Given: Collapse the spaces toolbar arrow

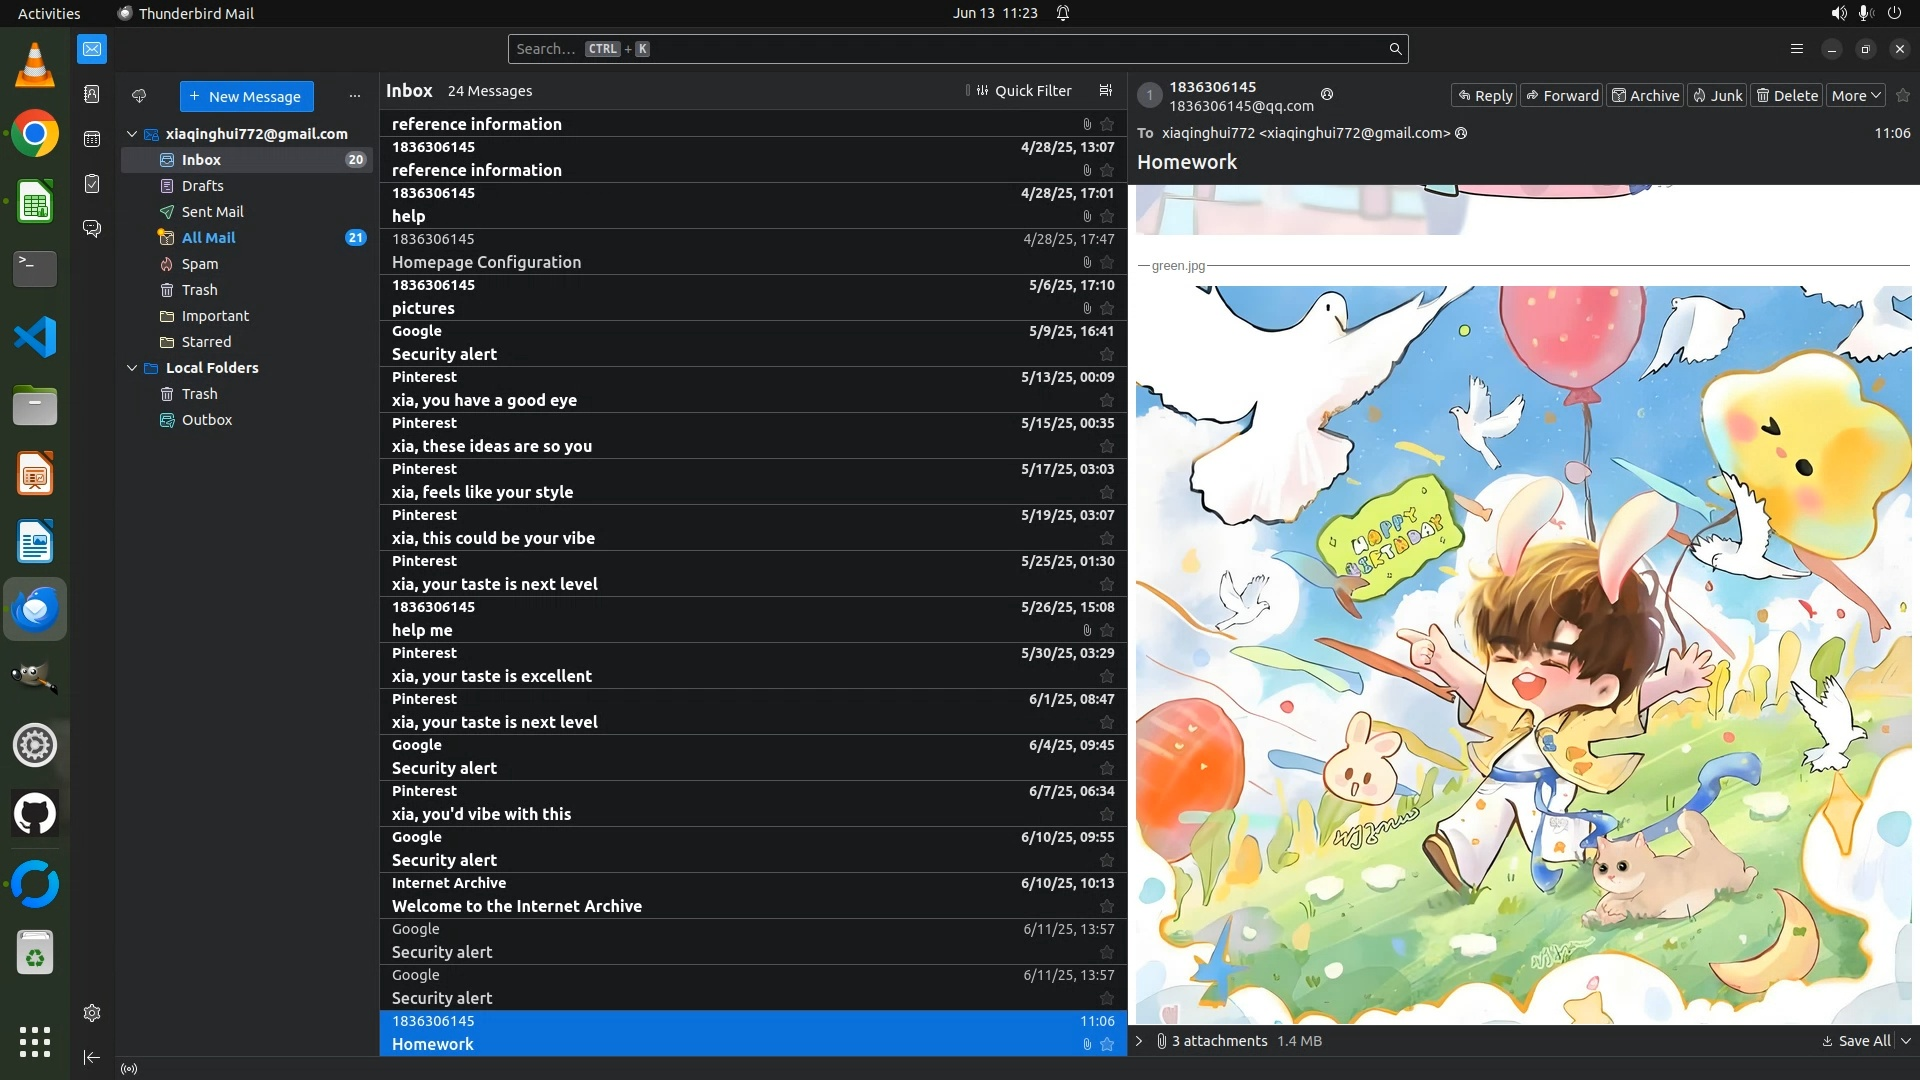Looking at the screenshot, I should pyautogui.click(x=92, y=1057).
